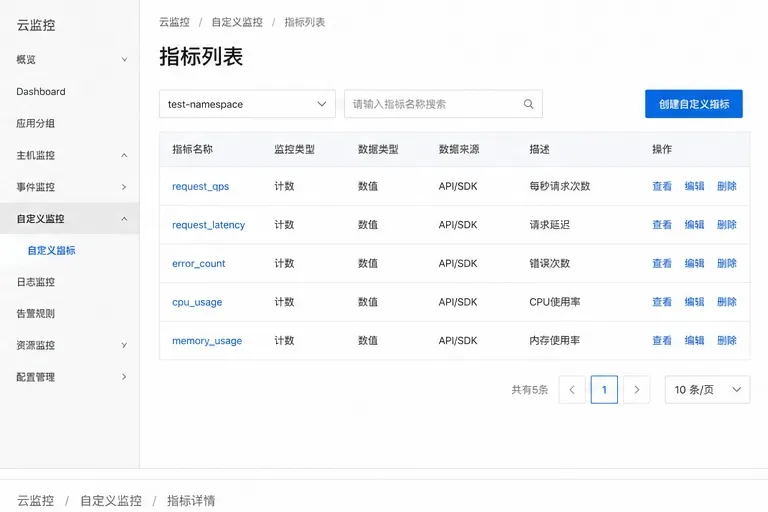Image resolution: width=768 pixels, height=512 pixels.
Task: Click the 指标名称 column header
Action: coord(192,149)
